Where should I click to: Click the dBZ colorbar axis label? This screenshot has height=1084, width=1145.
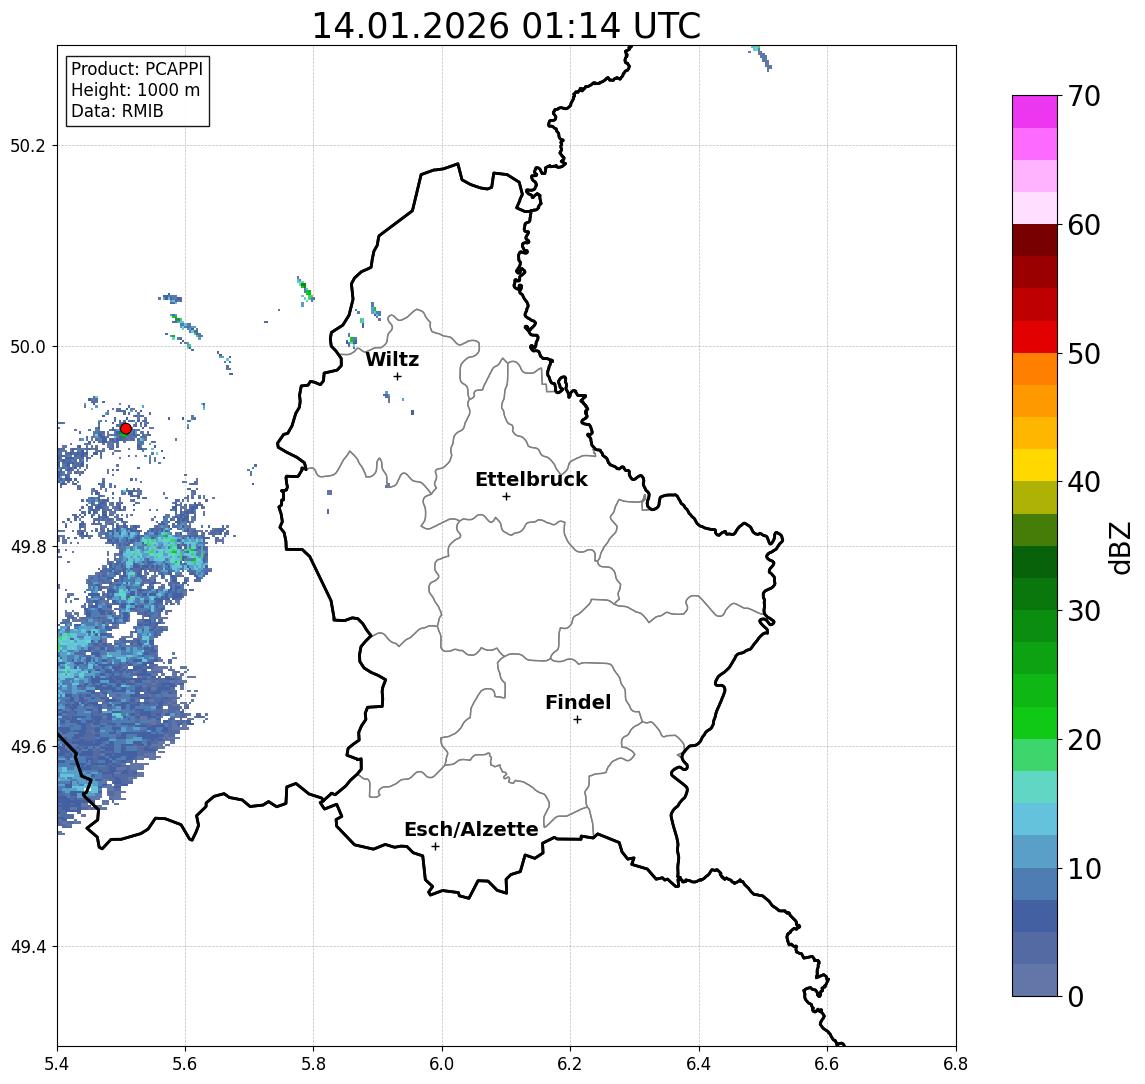[x=1119, y=548]
